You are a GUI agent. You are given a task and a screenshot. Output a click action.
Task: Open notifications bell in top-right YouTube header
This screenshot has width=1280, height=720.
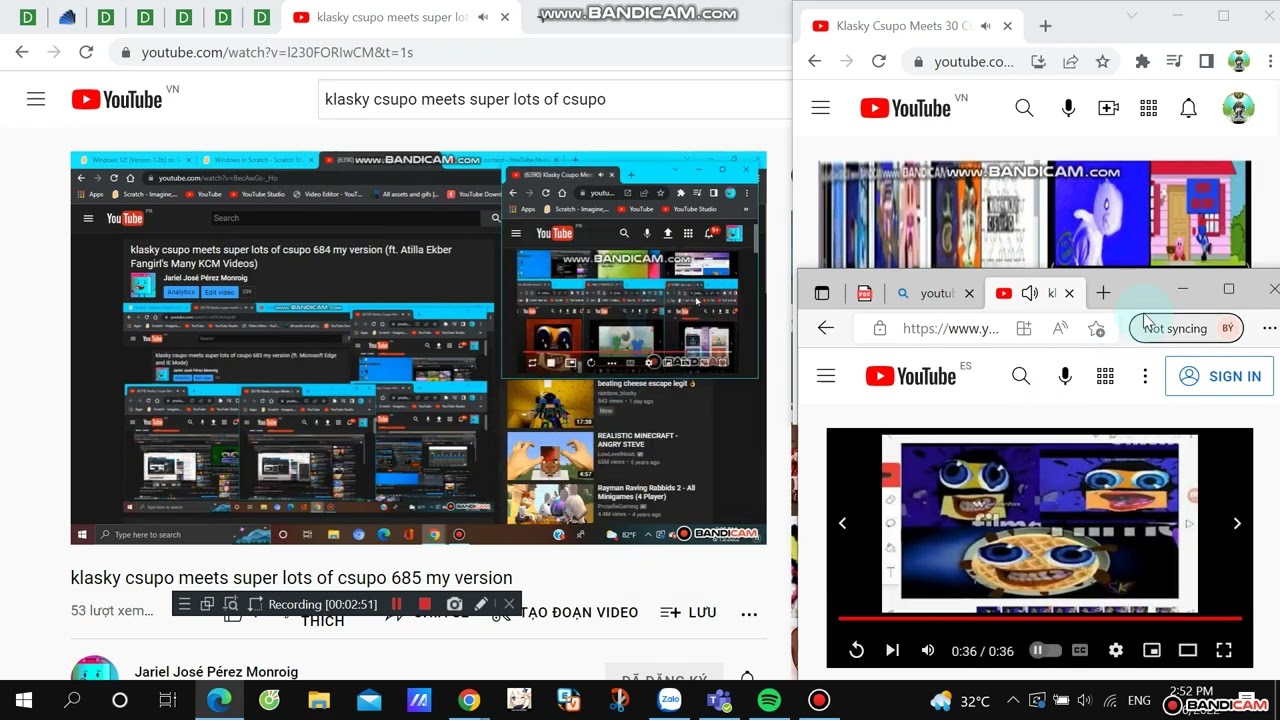(1188, 108)
